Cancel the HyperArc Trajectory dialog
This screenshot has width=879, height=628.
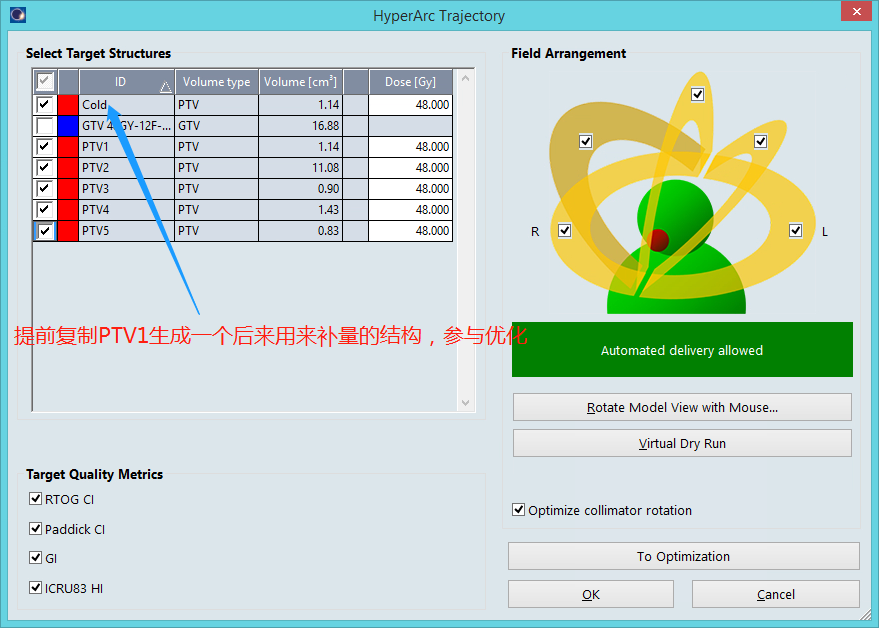[x=776, y=594]
